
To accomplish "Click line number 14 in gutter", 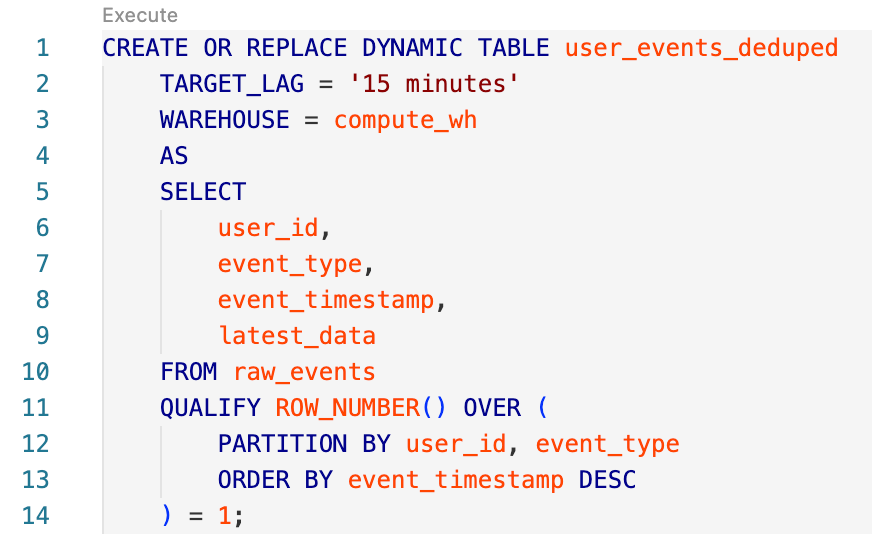I will 36,516.
